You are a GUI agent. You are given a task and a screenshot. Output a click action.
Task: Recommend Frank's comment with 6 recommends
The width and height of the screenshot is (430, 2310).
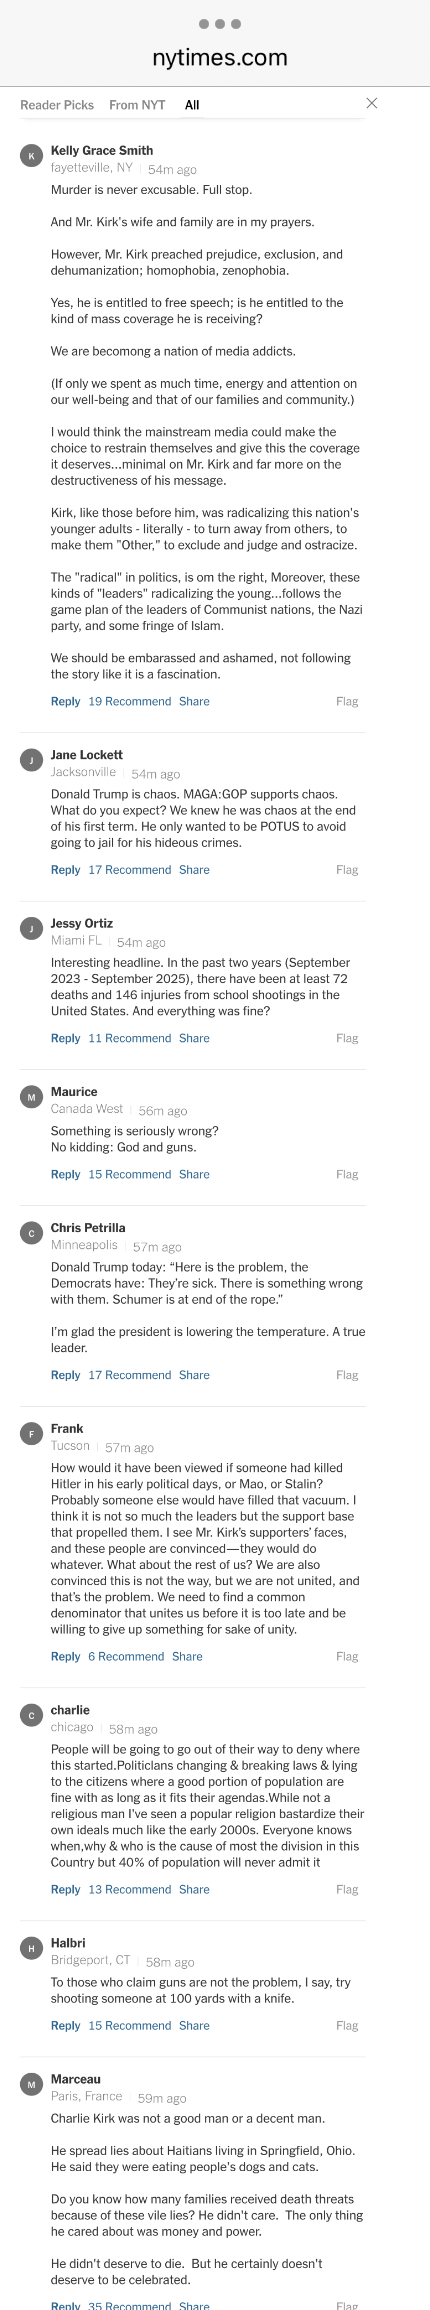coord(126,1656)
